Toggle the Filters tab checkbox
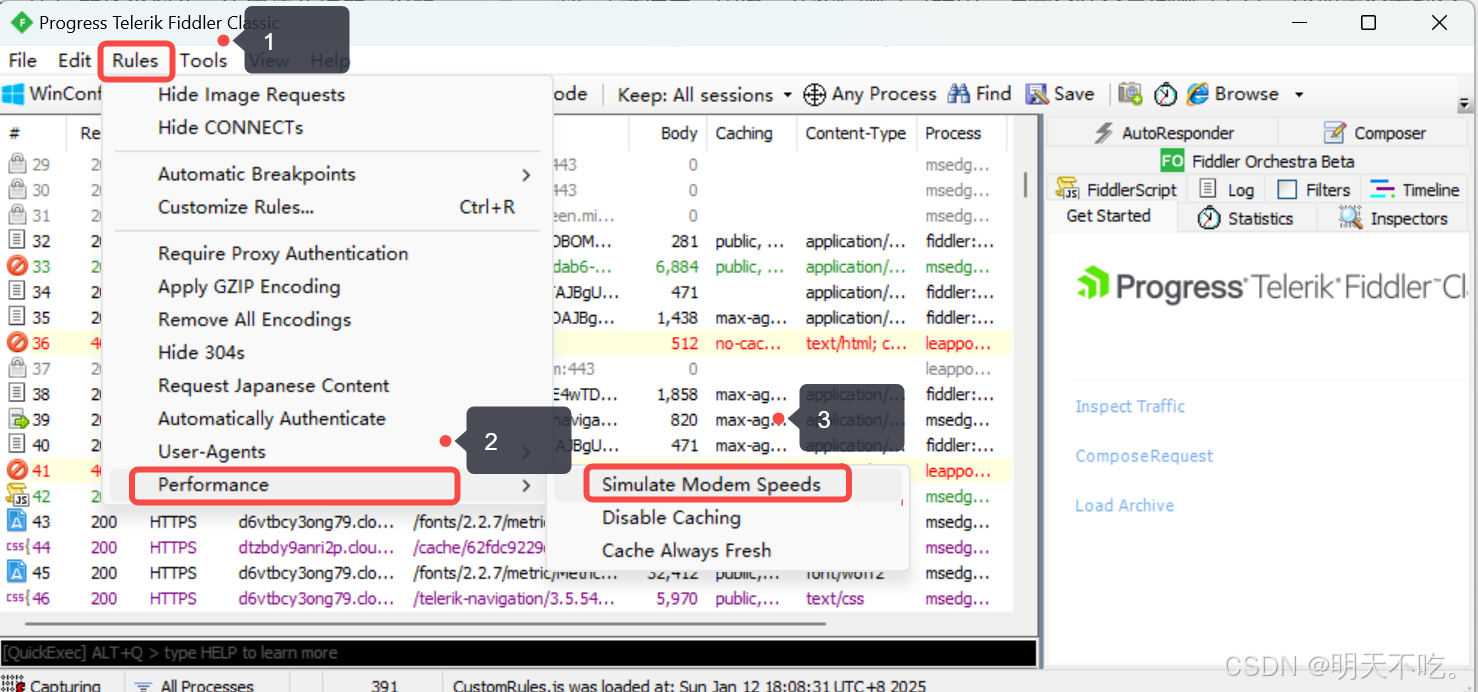1478x692 pixels. (x=1287, y=190)
